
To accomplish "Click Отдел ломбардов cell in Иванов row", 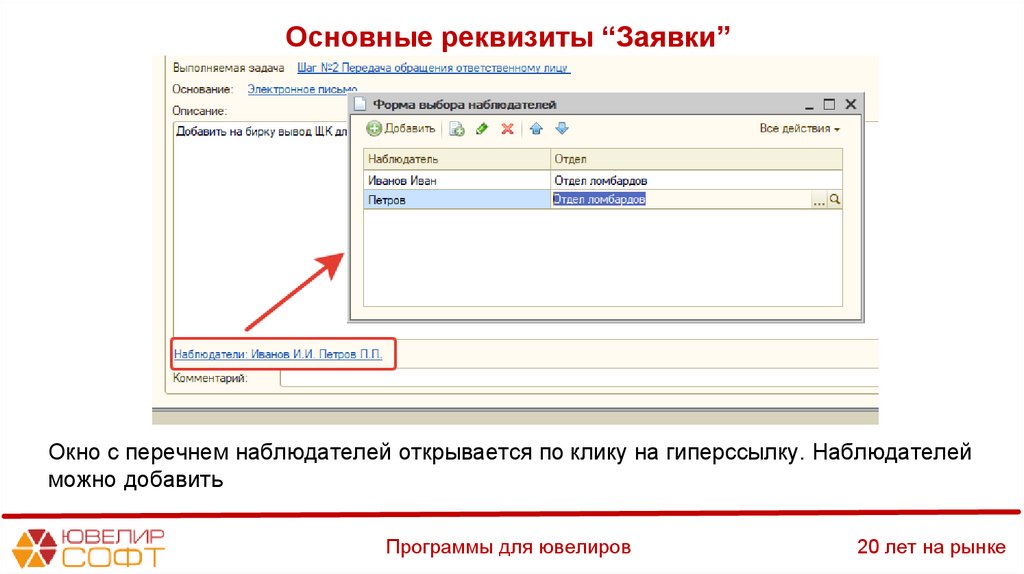I will coord(696,180).
